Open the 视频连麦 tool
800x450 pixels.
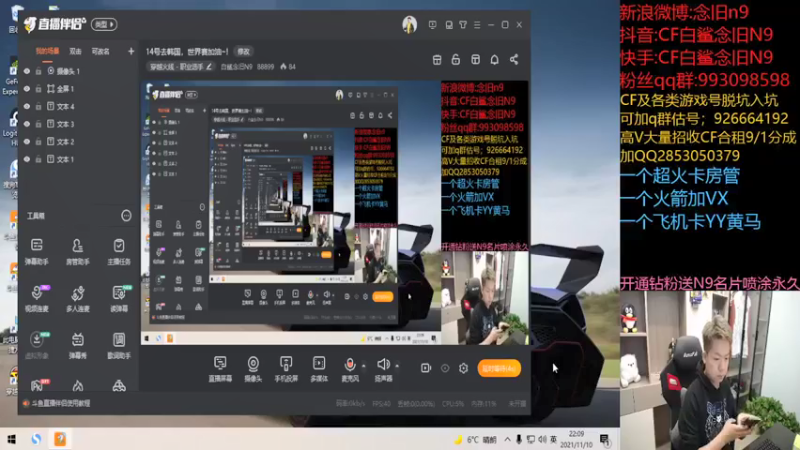tap(37, 298)
